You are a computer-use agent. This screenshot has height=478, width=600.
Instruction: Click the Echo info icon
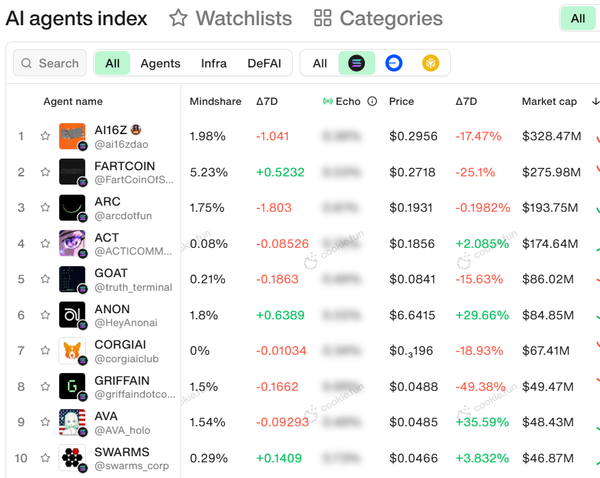(x=372, y=101)
